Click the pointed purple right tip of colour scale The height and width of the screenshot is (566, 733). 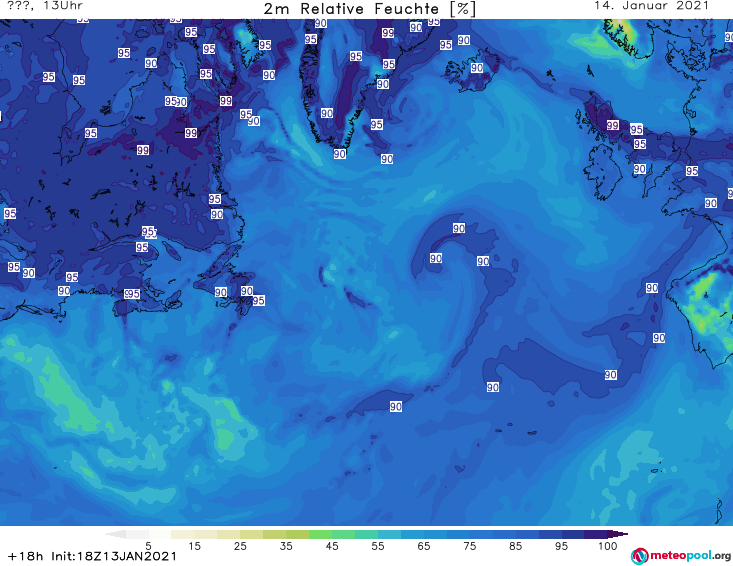tap(618, 534)
